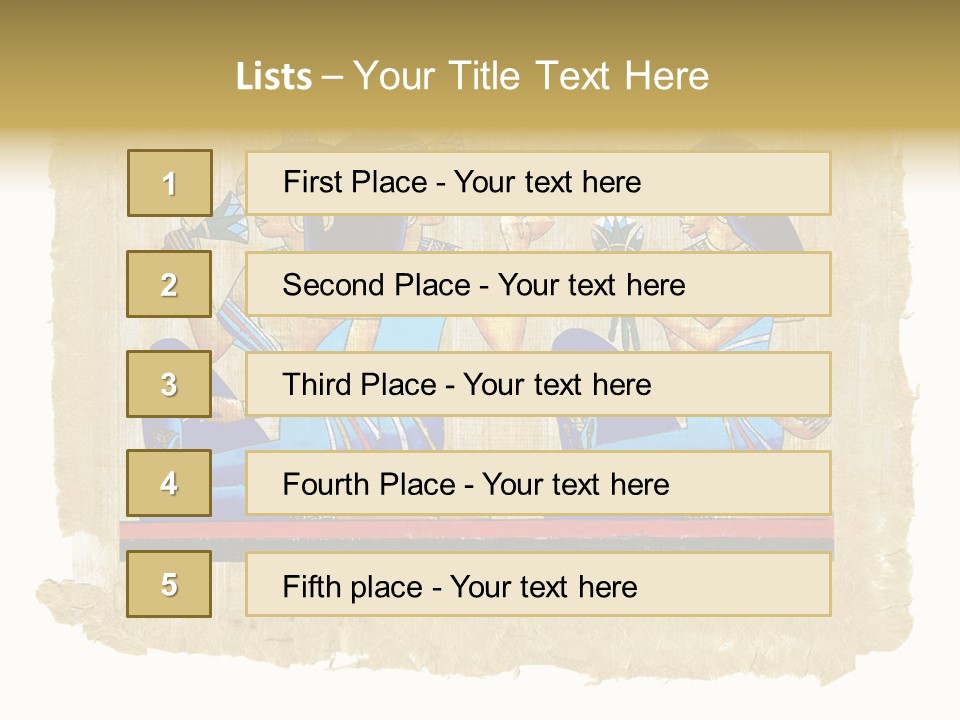Select the number 2 box

tap(169, 284)
